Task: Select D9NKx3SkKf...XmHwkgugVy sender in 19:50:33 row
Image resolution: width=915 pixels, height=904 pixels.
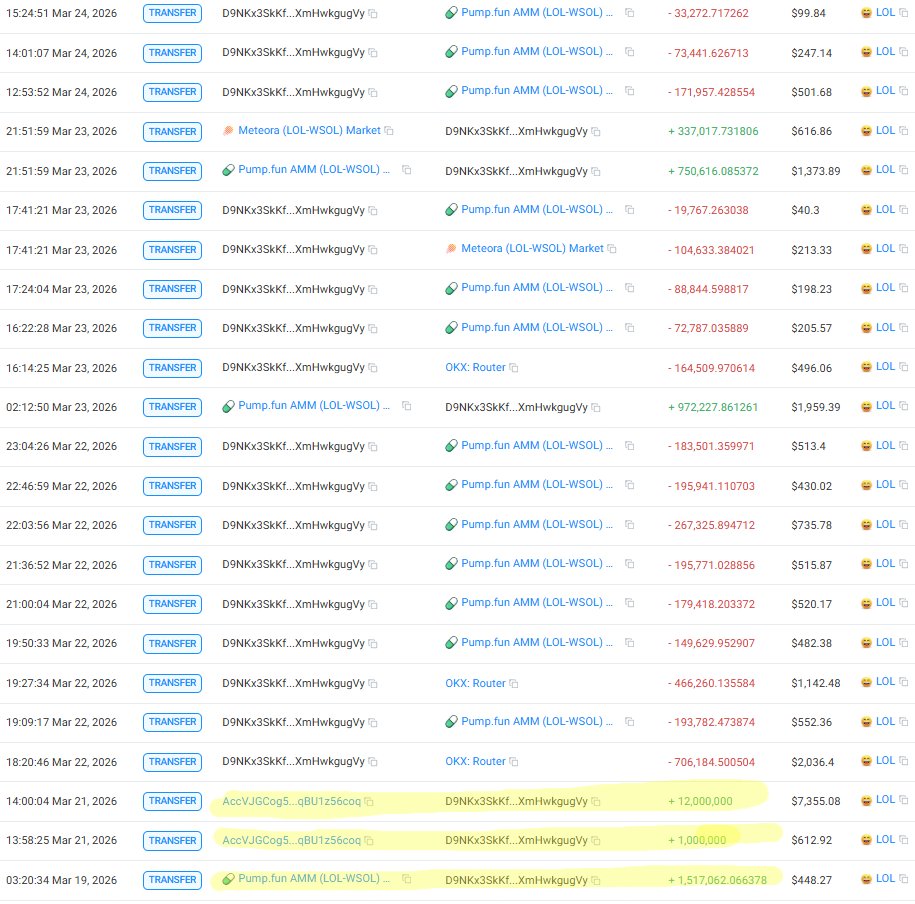Action: [x=293, y=644]
